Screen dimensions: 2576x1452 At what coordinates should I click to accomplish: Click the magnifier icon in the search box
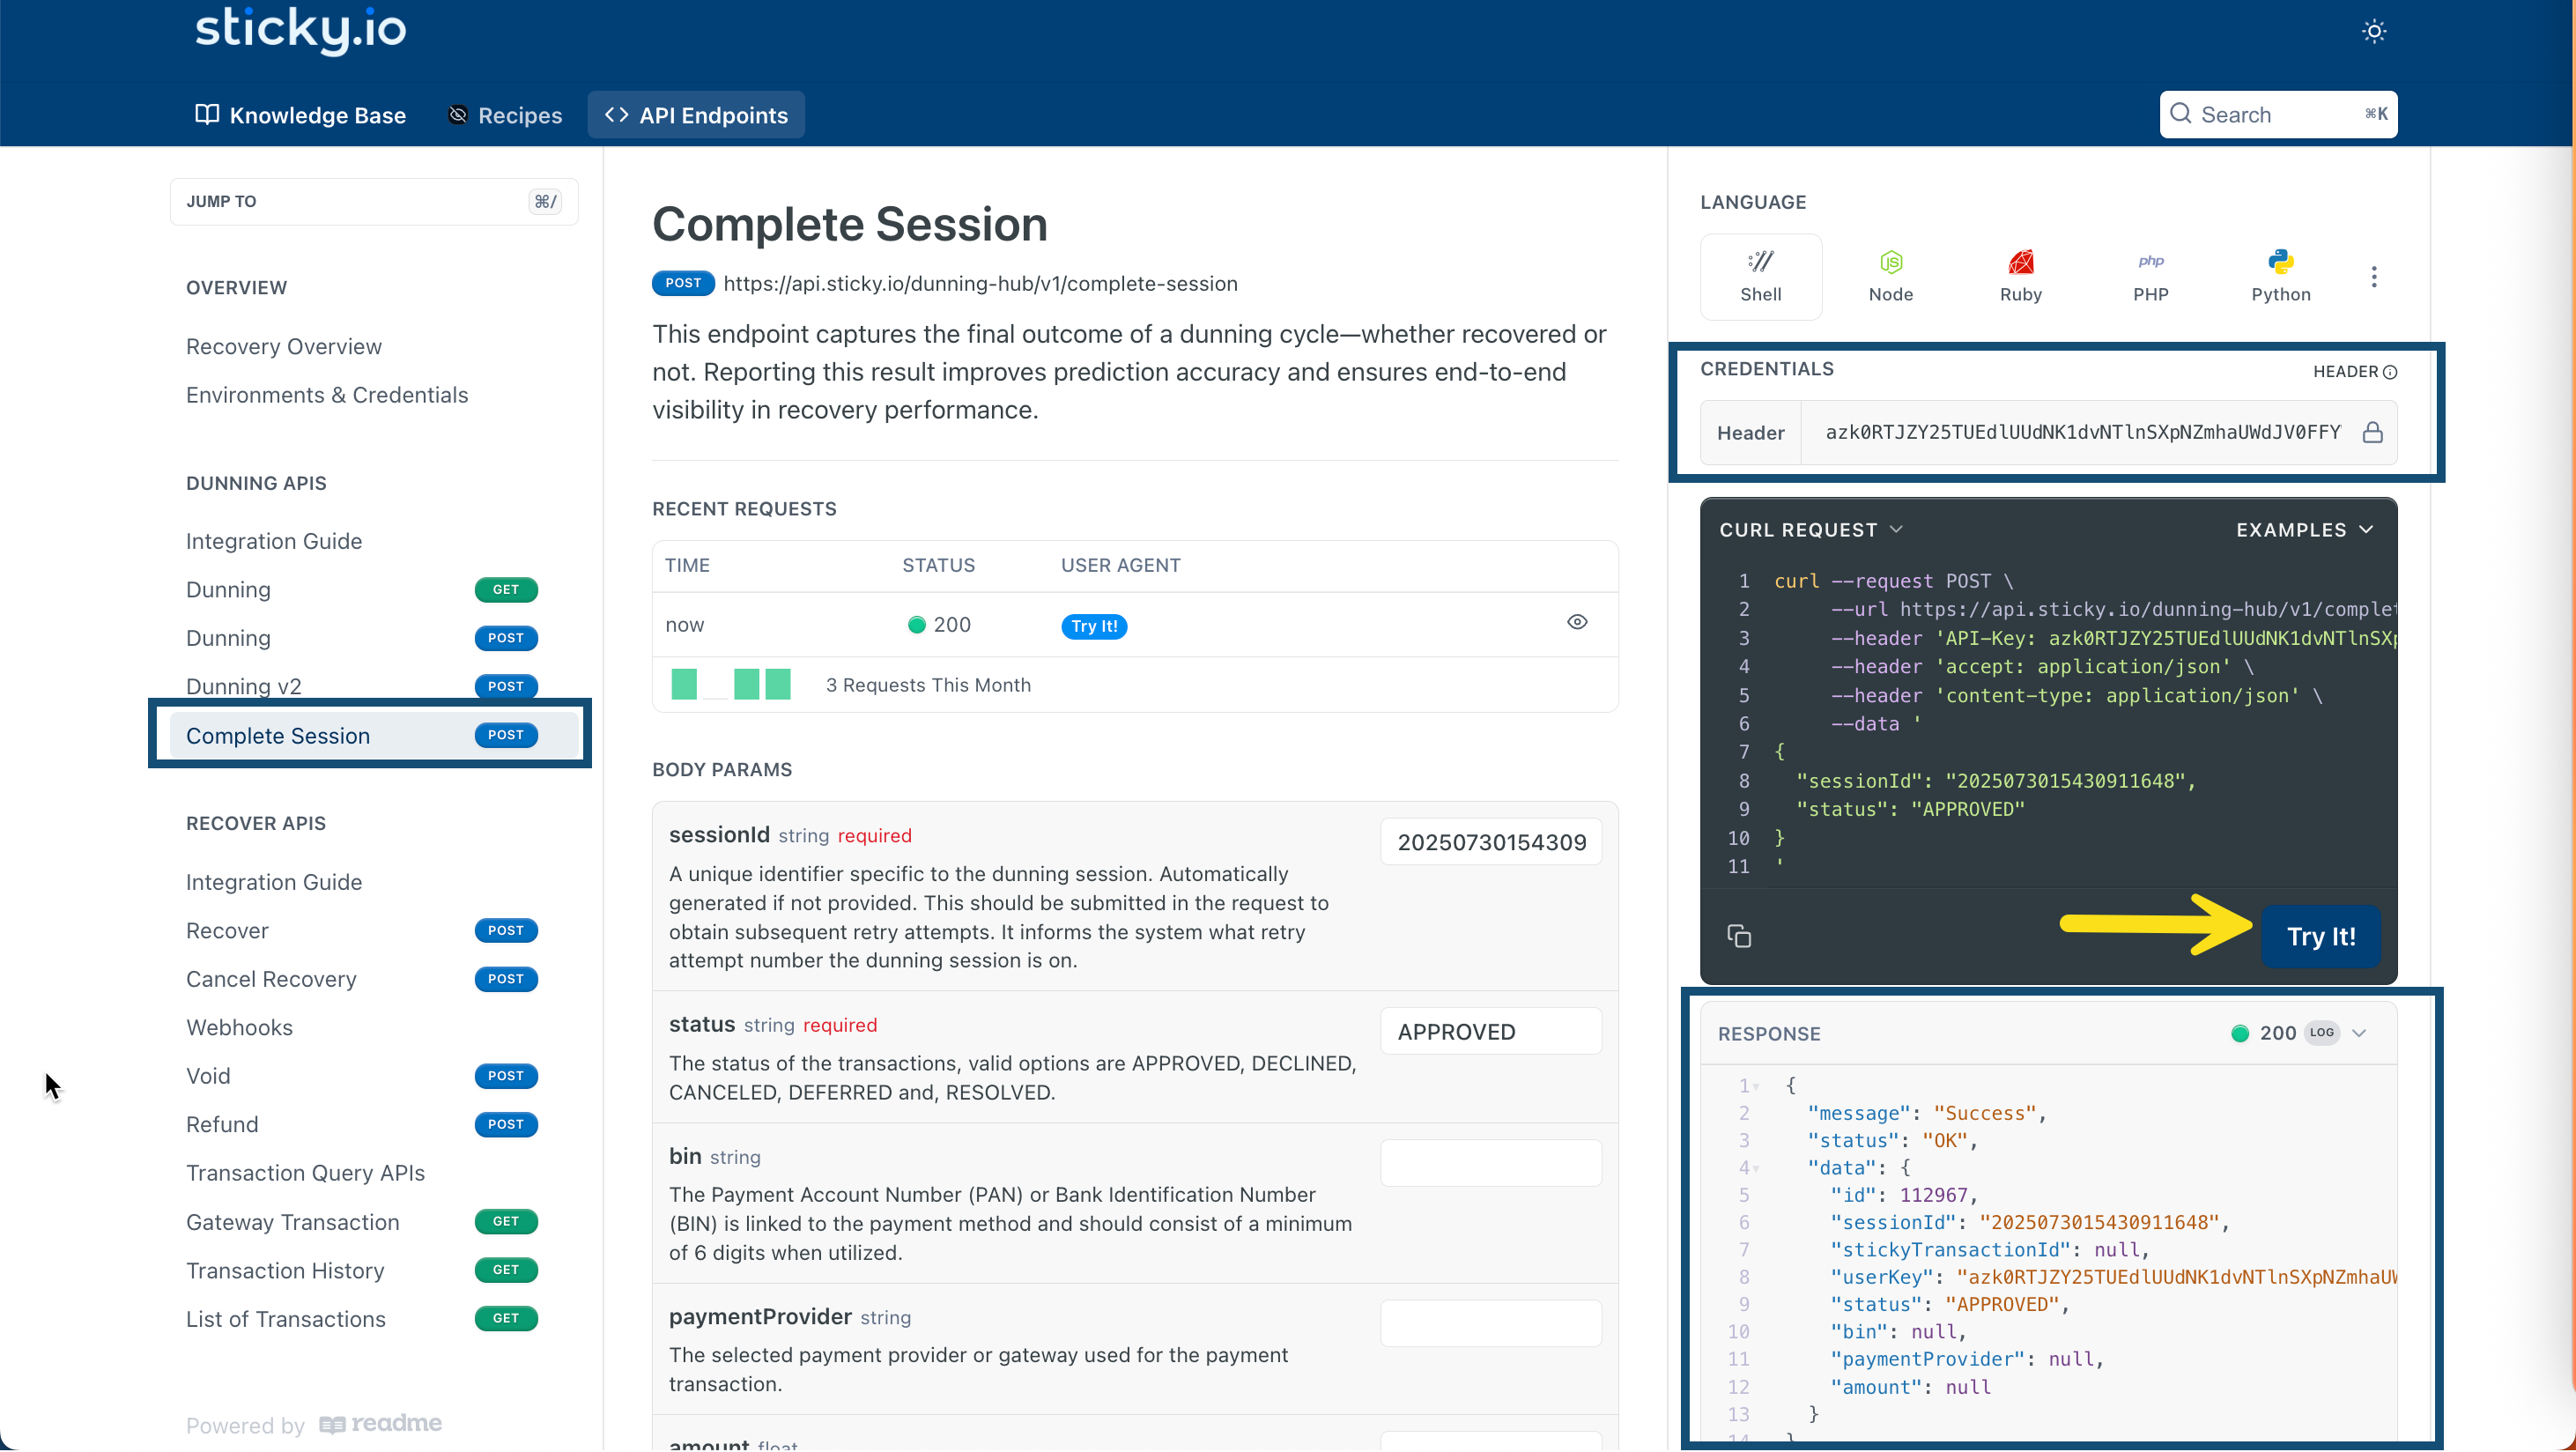(2181, 114)
